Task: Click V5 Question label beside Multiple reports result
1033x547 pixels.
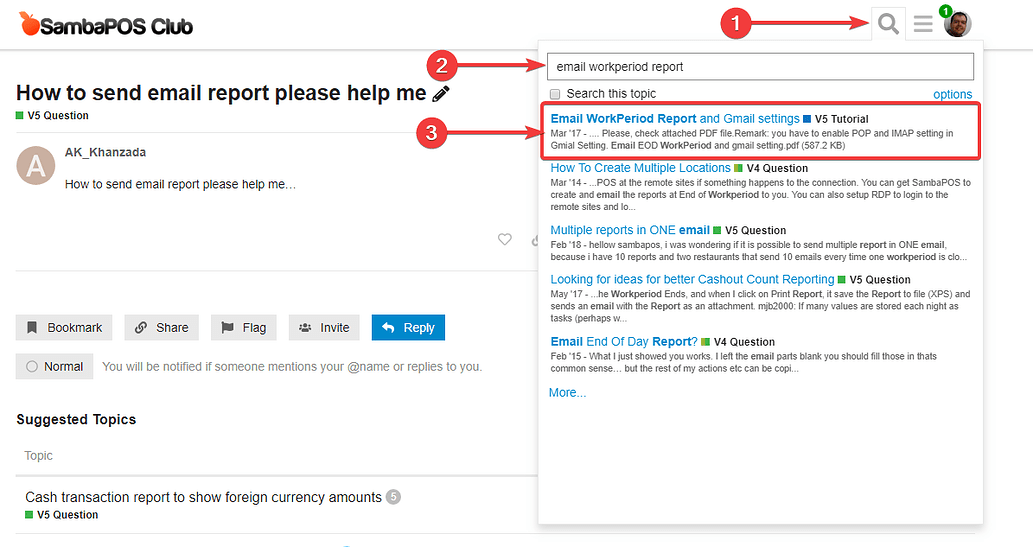Action: pyautogui.click(x=750, y=231)
